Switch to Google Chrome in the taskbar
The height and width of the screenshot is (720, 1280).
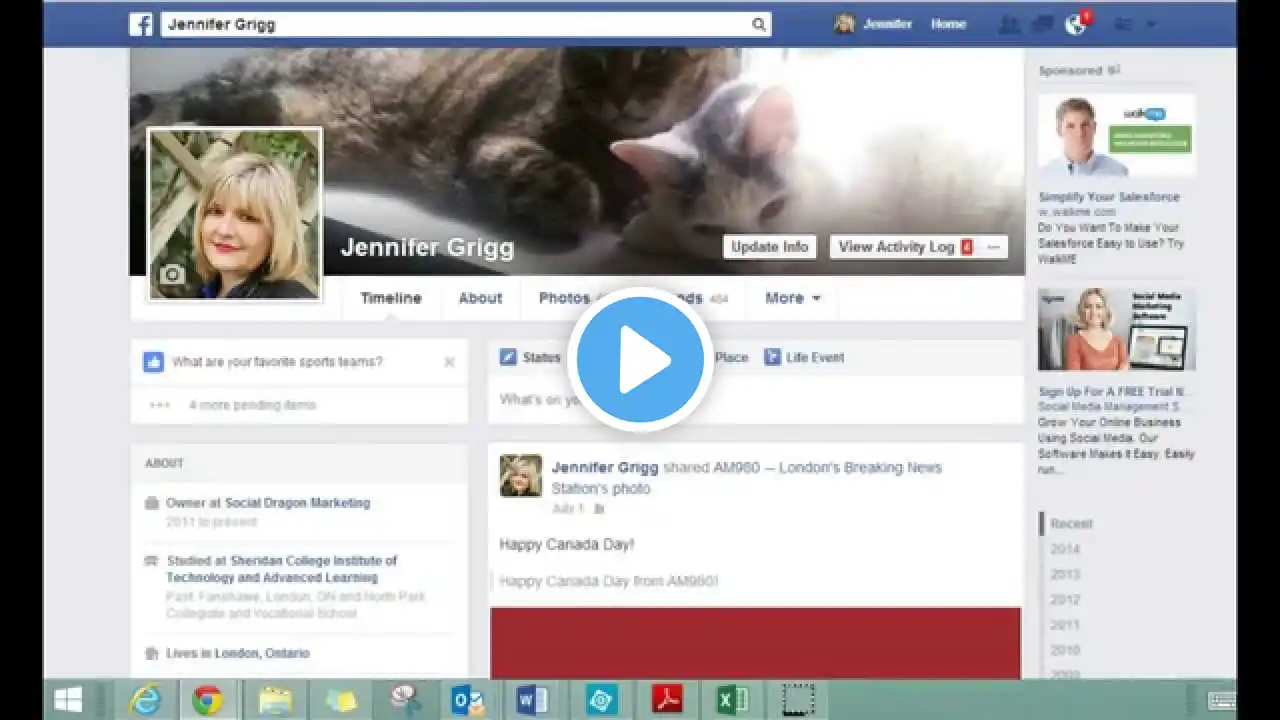point(208,700)
